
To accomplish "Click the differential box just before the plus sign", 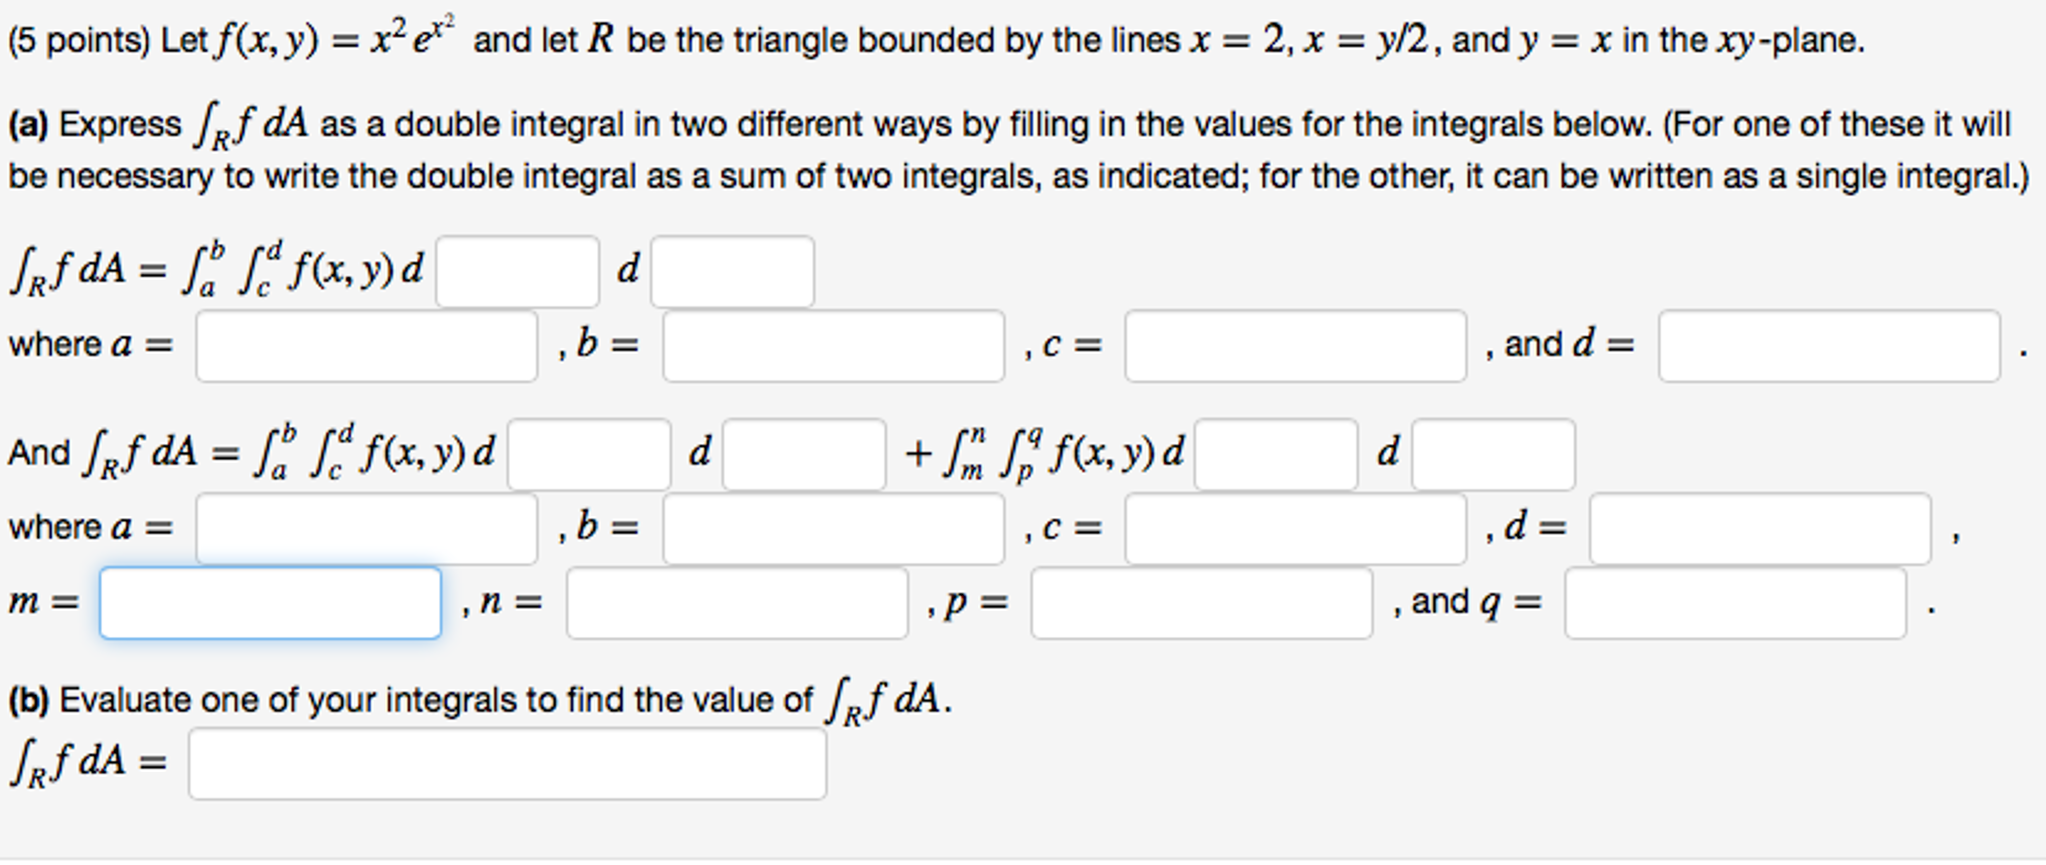I will 804,454.
